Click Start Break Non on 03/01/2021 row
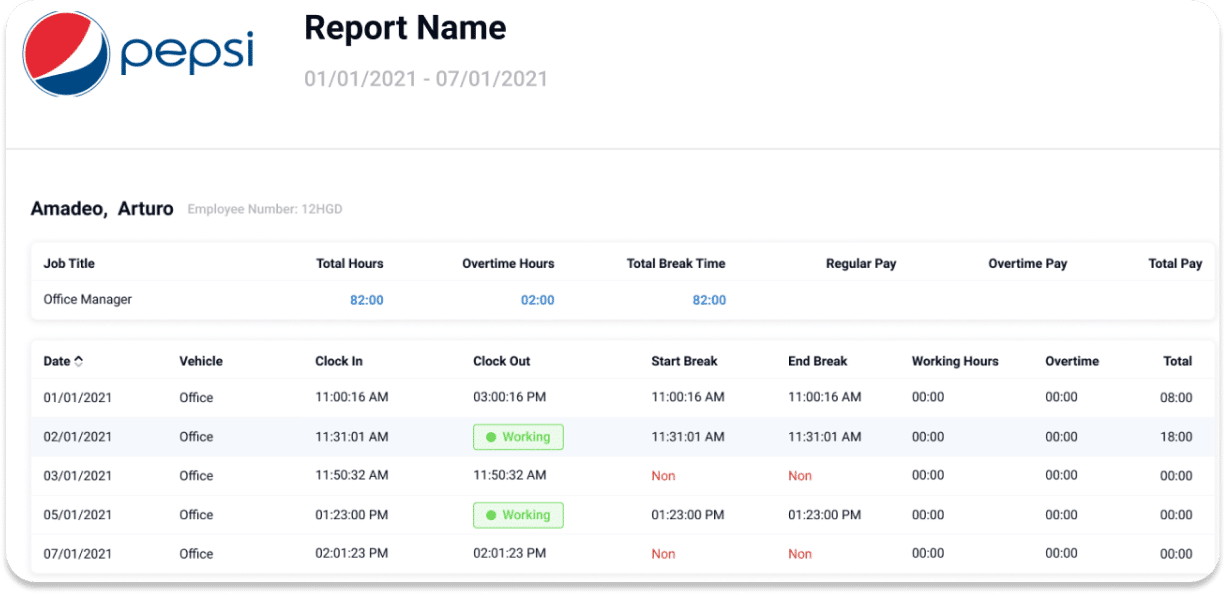Image resolution: width=1226 pixels, height=595 pixels. 663,476
